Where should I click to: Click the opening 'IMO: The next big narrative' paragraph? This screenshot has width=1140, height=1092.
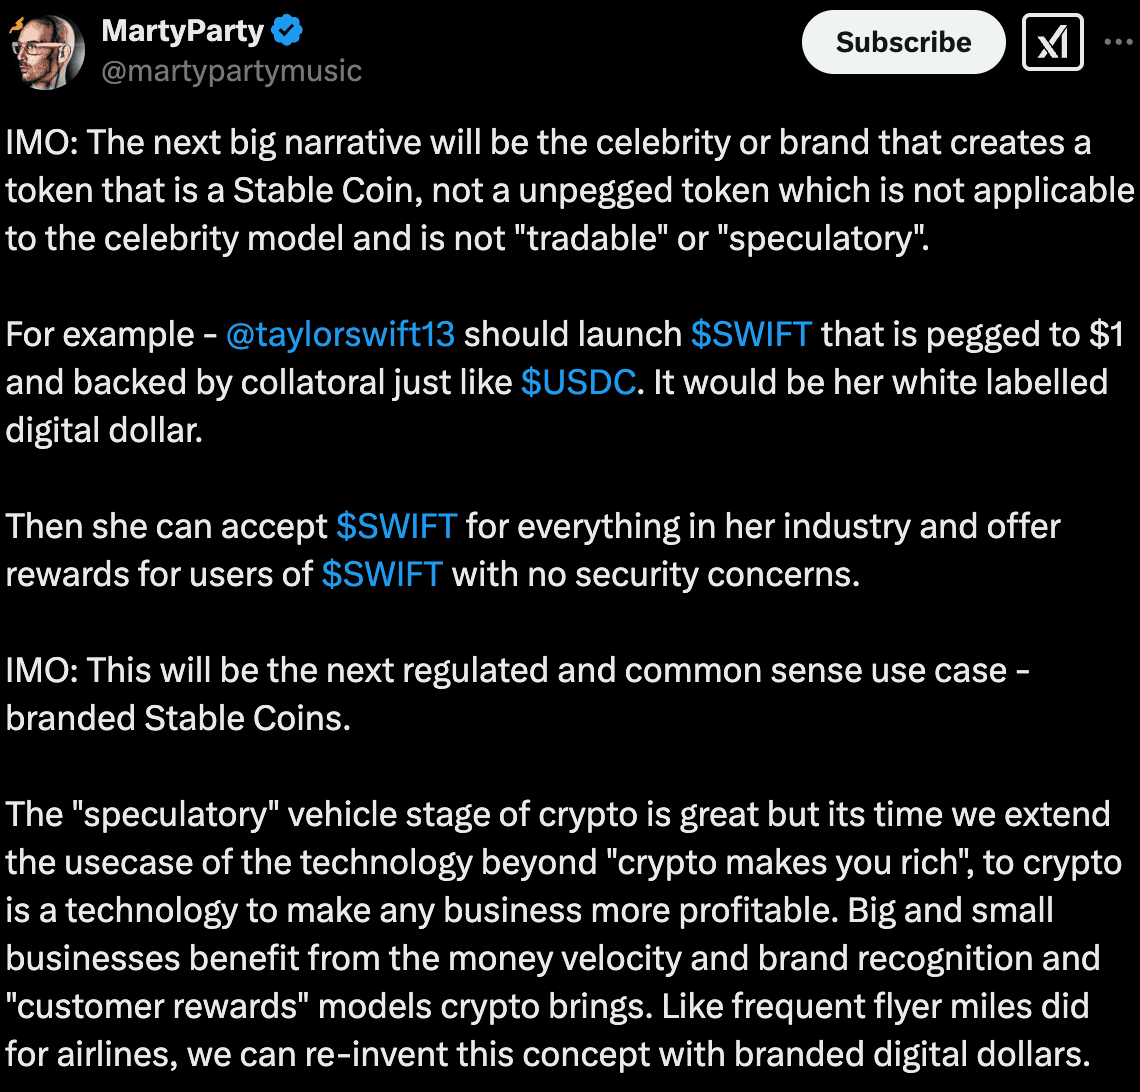(x=569, y=190)
